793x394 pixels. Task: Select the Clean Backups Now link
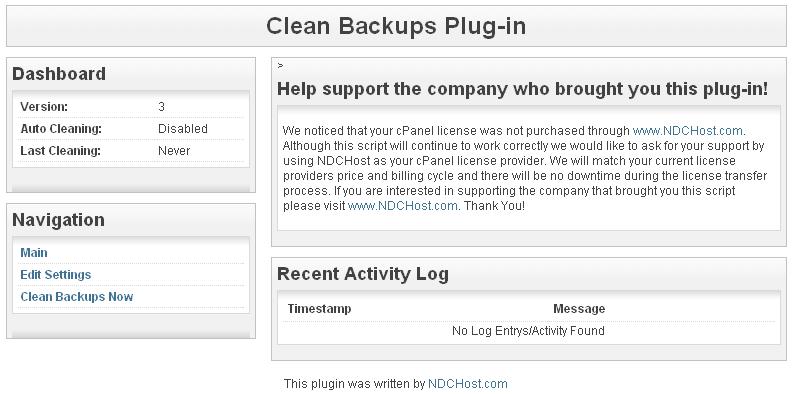click(77, 296)
